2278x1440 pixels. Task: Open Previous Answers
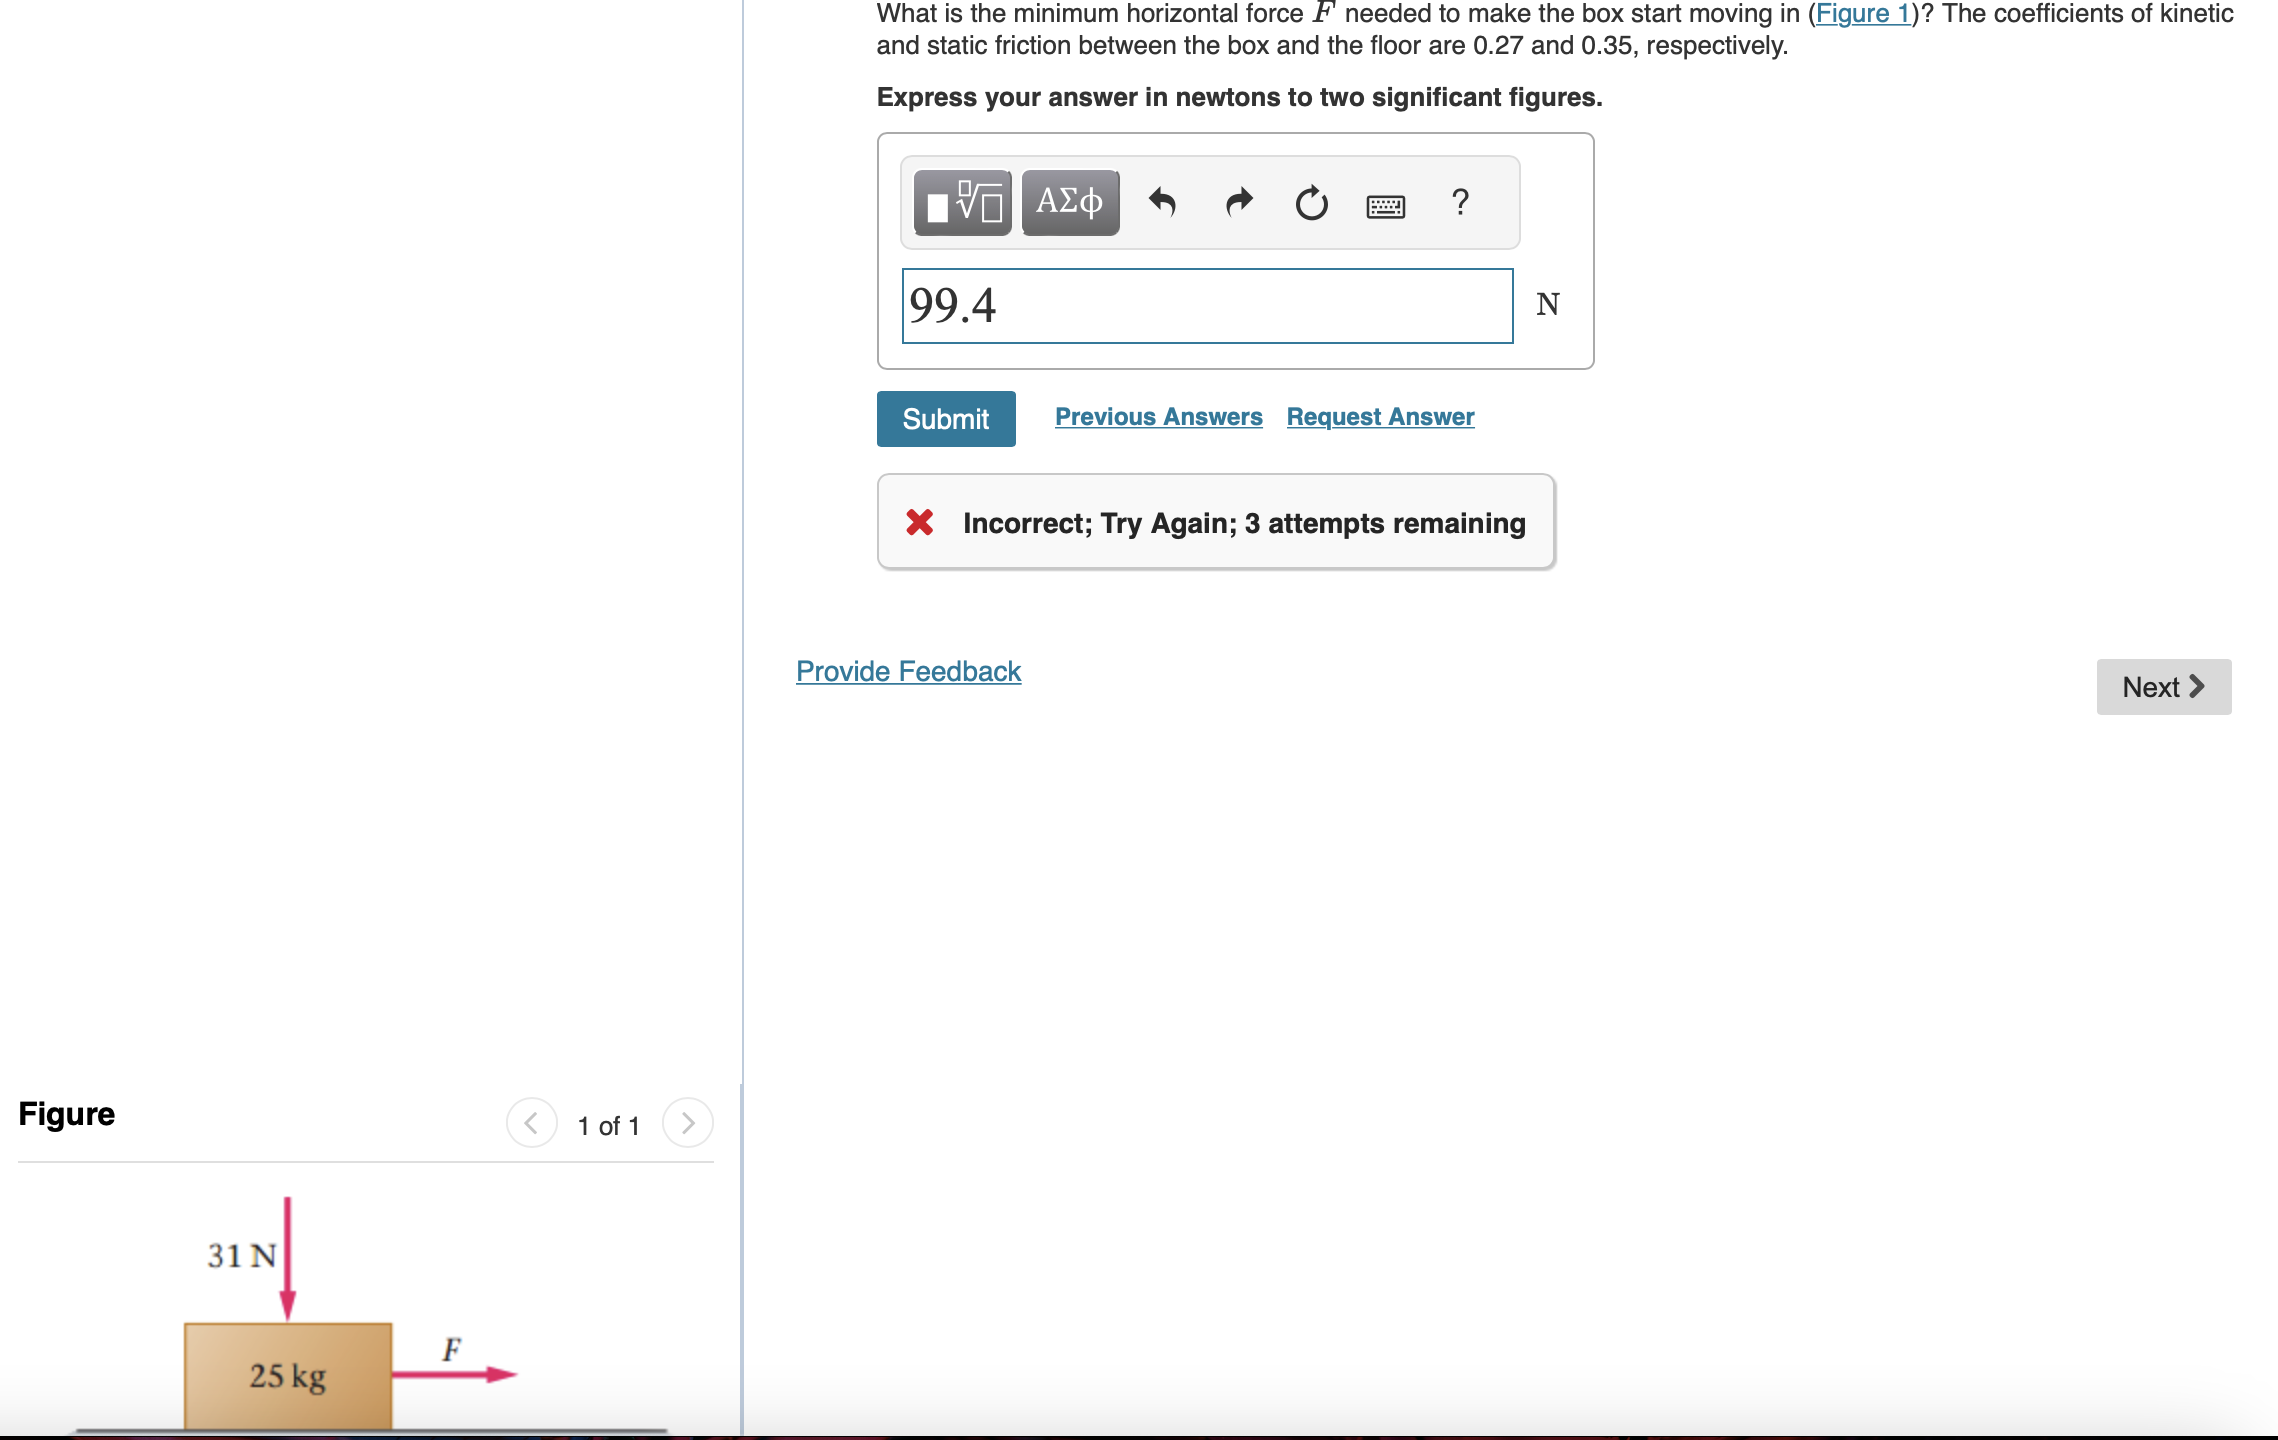click(x=1158, y=416)
